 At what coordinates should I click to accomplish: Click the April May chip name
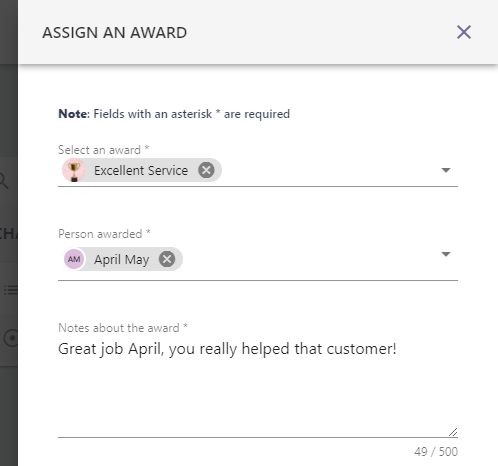pos(121,259)
